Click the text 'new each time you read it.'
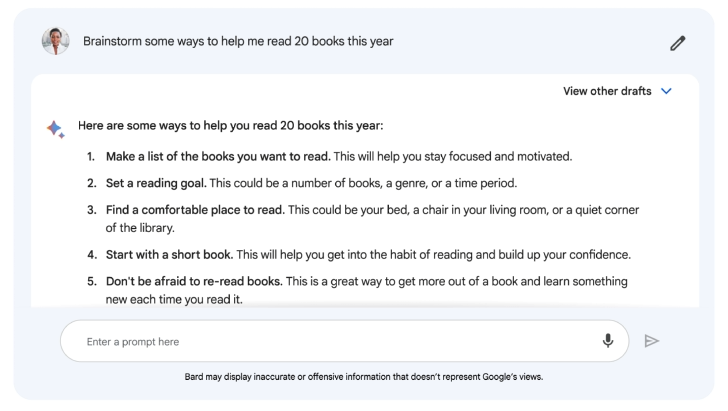Image resolution: width=728 pixels, height=411 pixels. (x=174, y=300)
